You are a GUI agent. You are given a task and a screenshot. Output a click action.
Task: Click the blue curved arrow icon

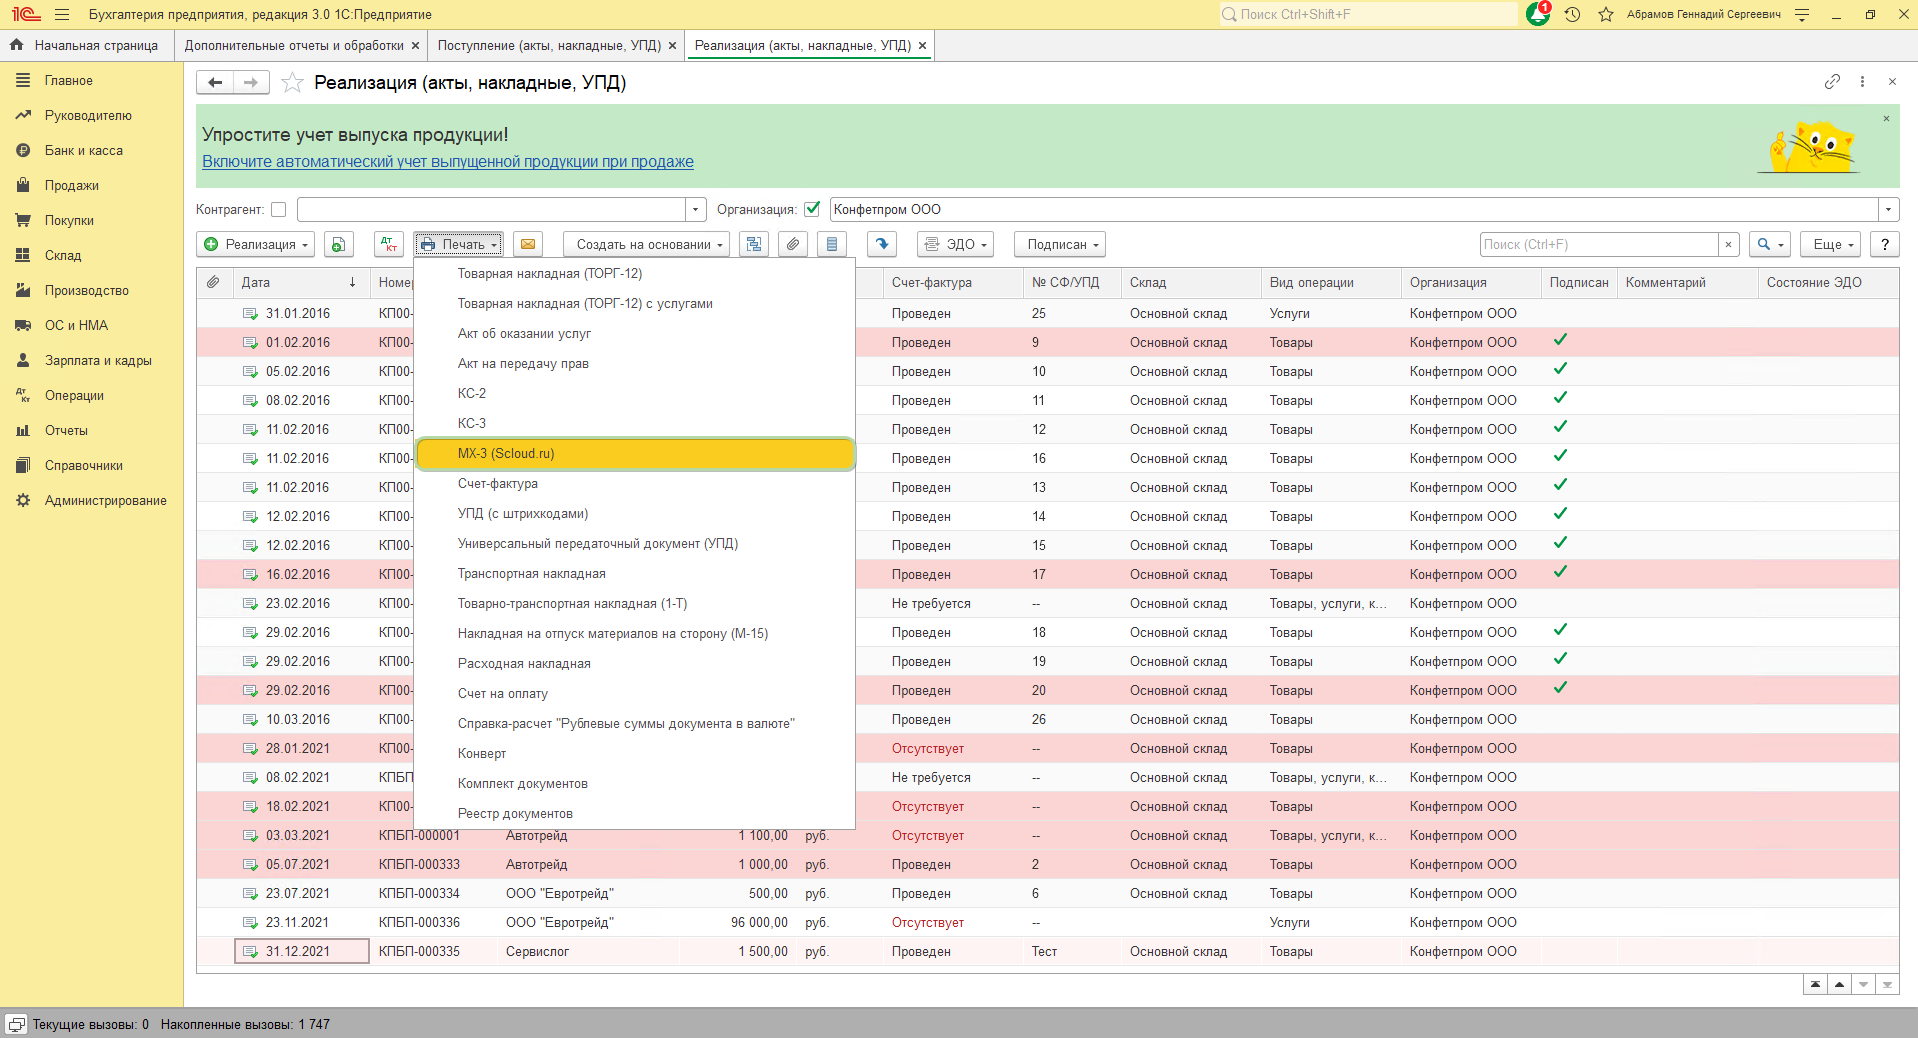click(881, 244)
